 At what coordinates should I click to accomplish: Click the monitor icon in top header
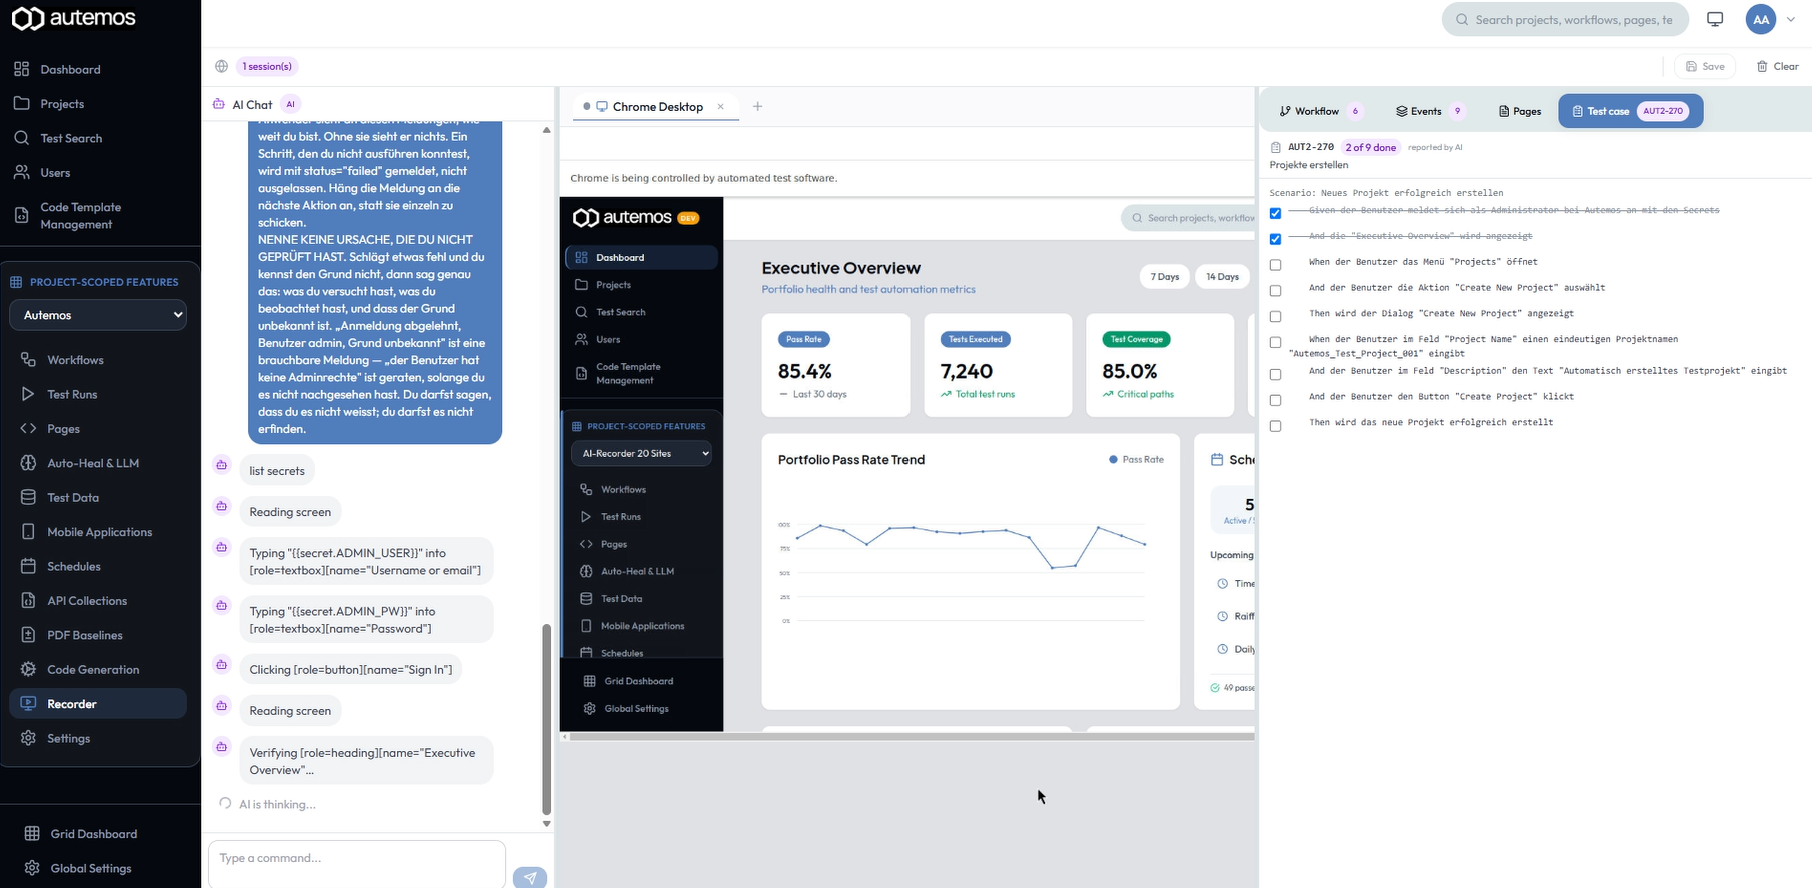[1715, 19]
